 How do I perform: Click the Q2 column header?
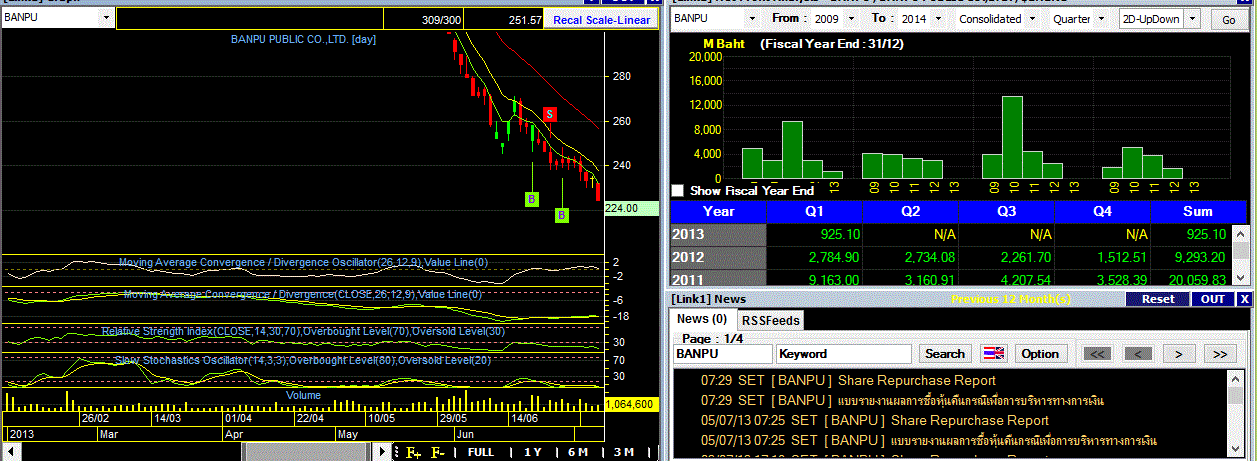point(910,212)
